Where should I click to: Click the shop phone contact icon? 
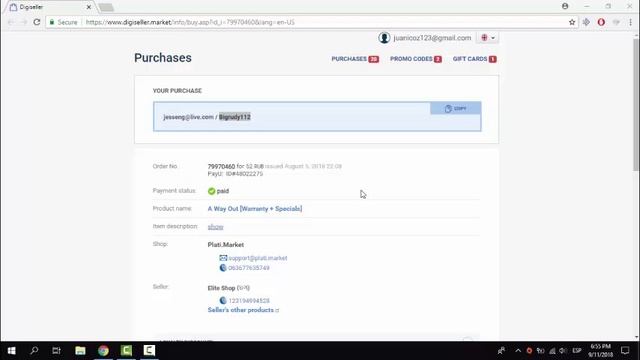[x=223, y=268]
